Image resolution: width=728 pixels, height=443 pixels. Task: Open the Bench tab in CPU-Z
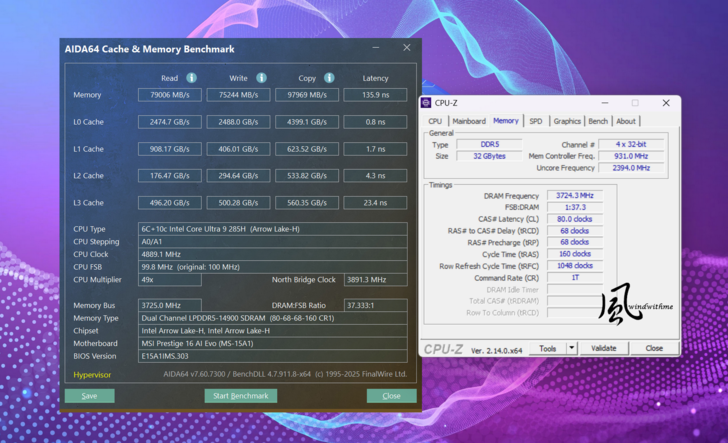[598, 121]
